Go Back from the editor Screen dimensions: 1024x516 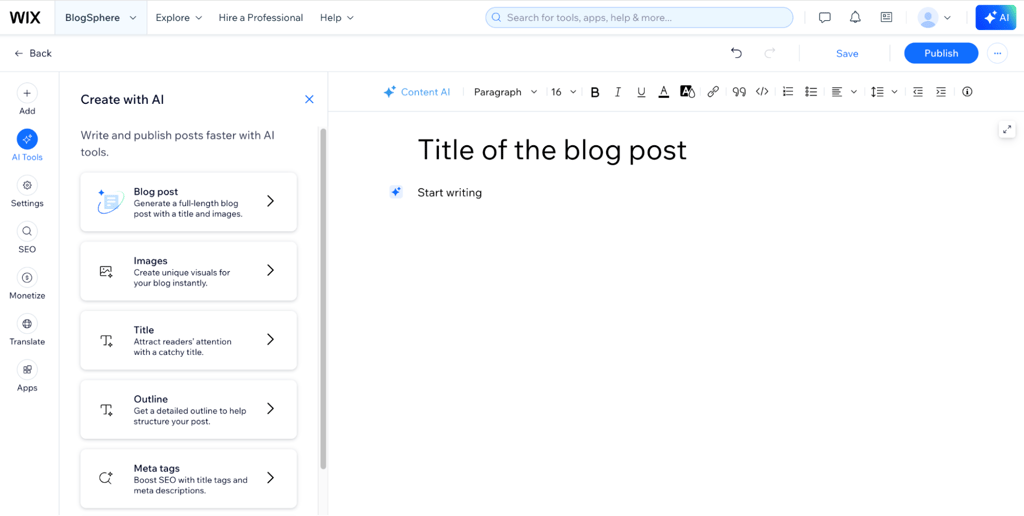(x=33, y=53)
